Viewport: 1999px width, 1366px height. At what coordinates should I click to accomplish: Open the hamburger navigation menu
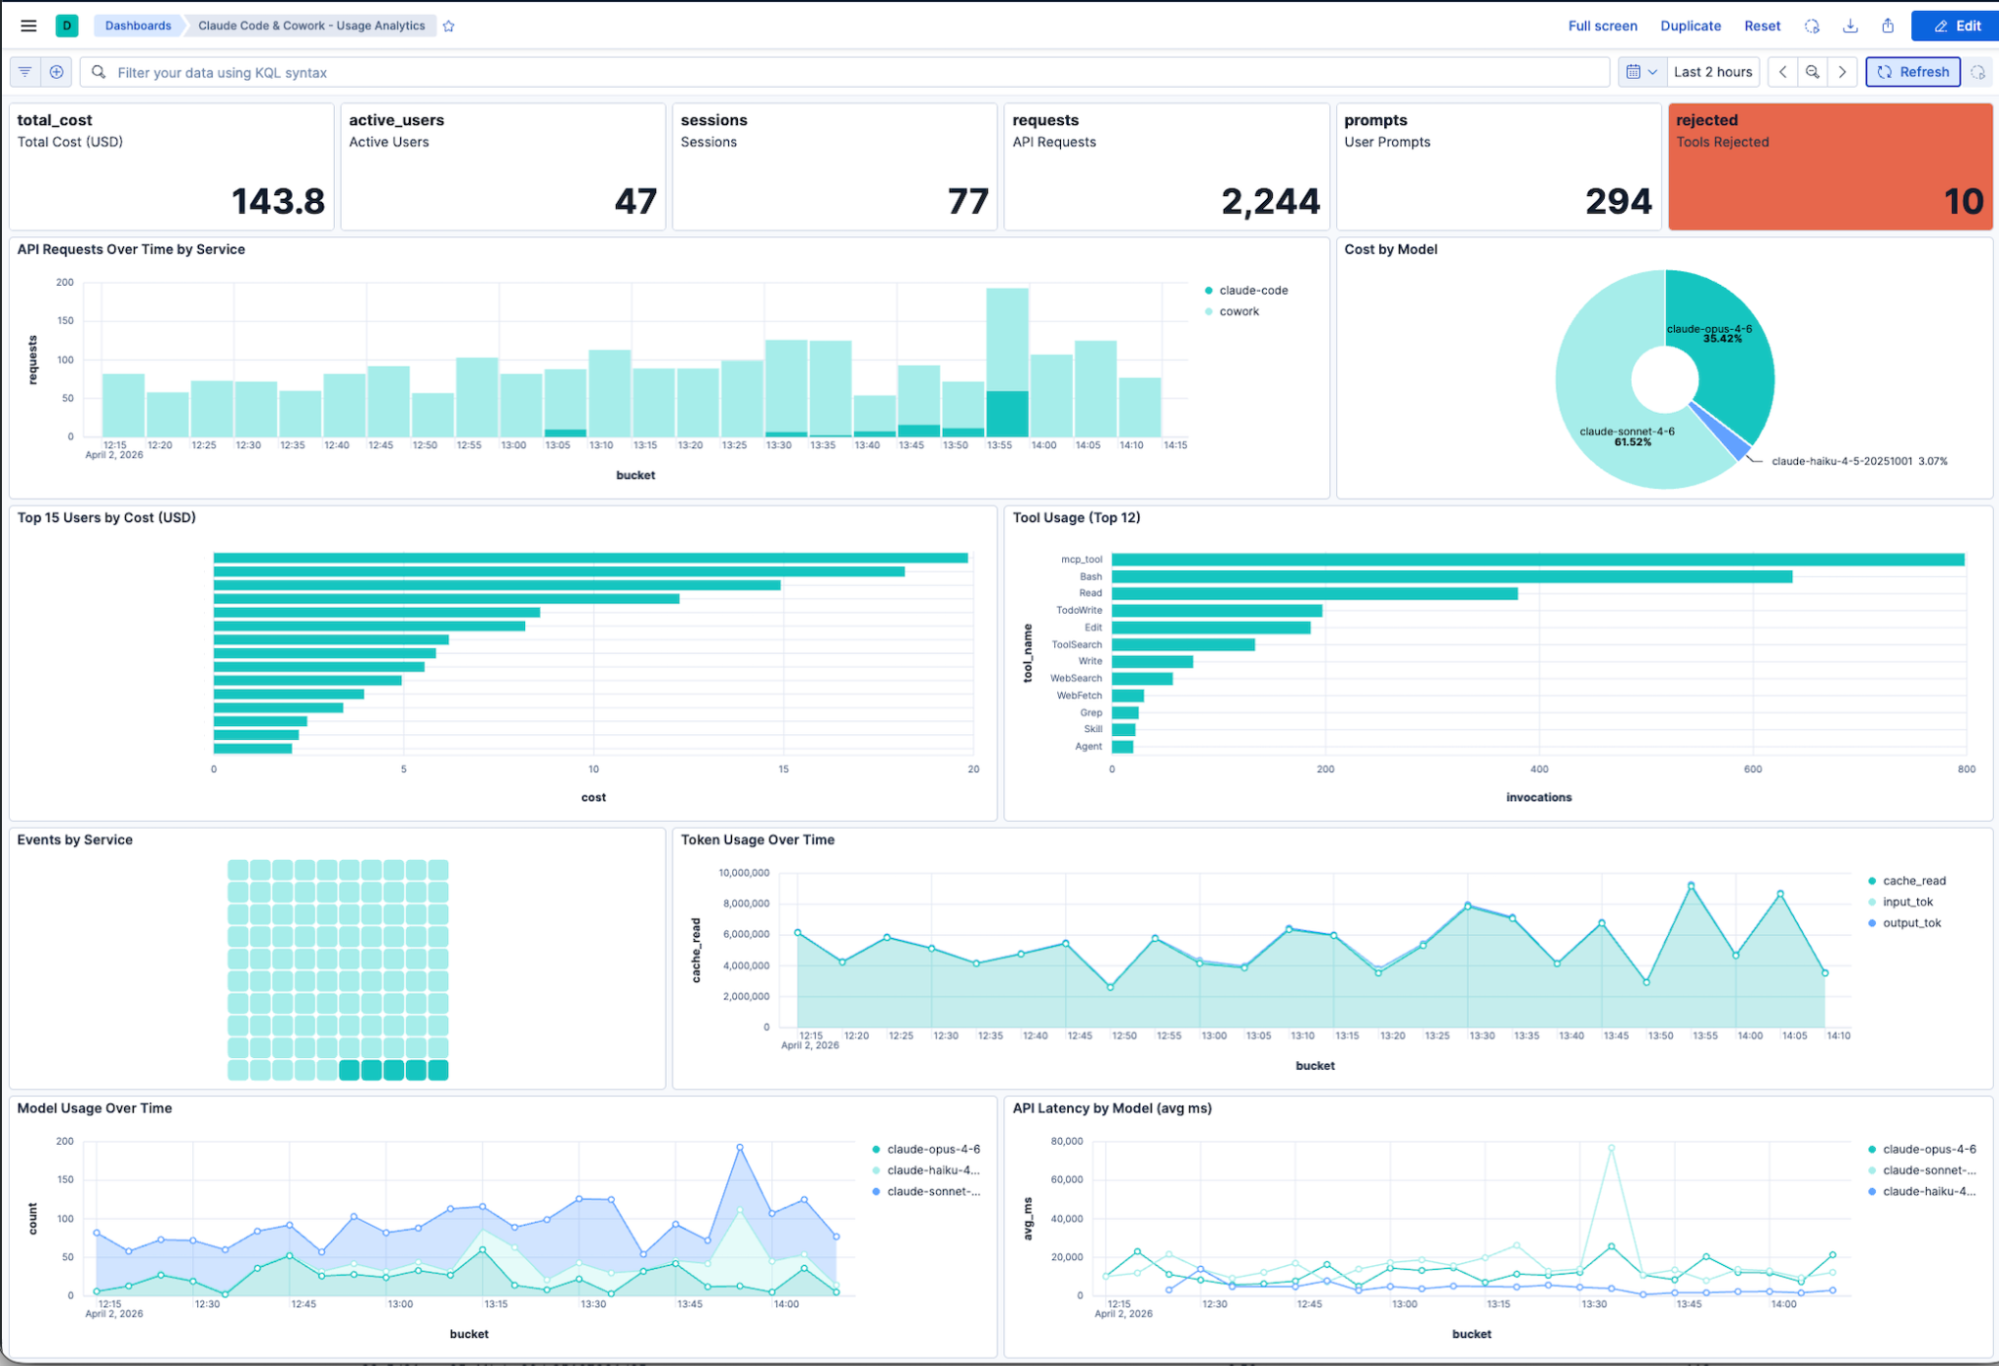tap(28, 26)
